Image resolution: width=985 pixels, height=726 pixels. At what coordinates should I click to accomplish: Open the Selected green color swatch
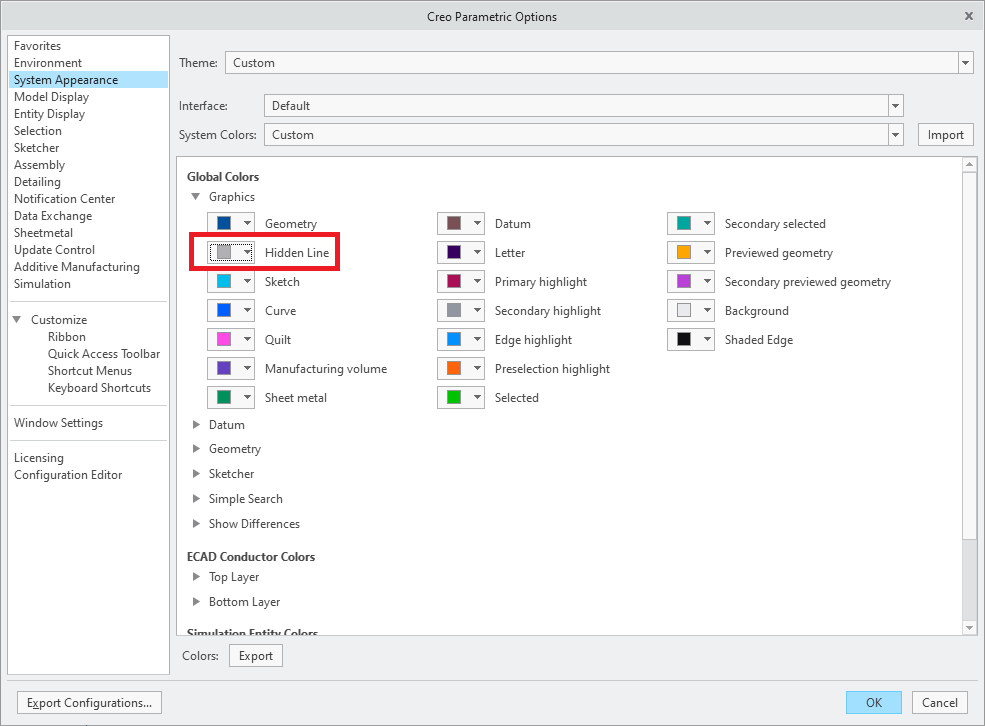pos(454,398)
